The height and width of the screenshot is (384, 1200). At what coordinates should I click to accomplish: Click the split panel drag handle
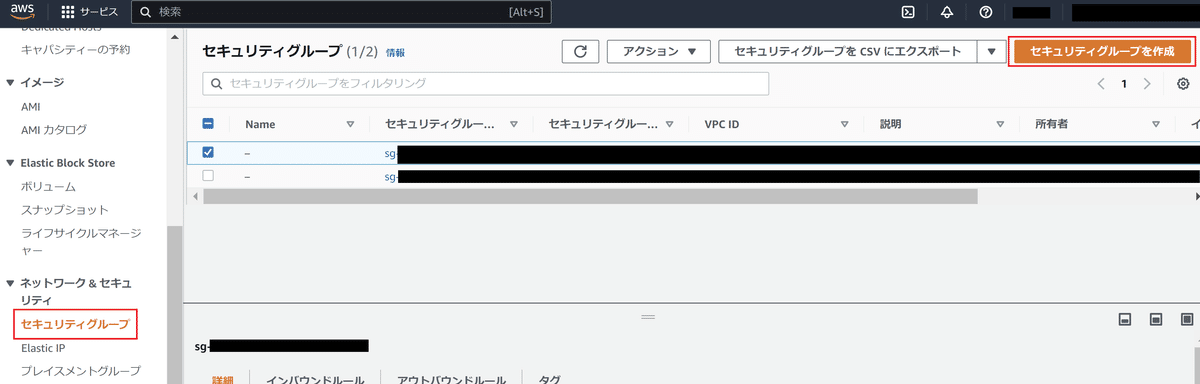point(647,317)
